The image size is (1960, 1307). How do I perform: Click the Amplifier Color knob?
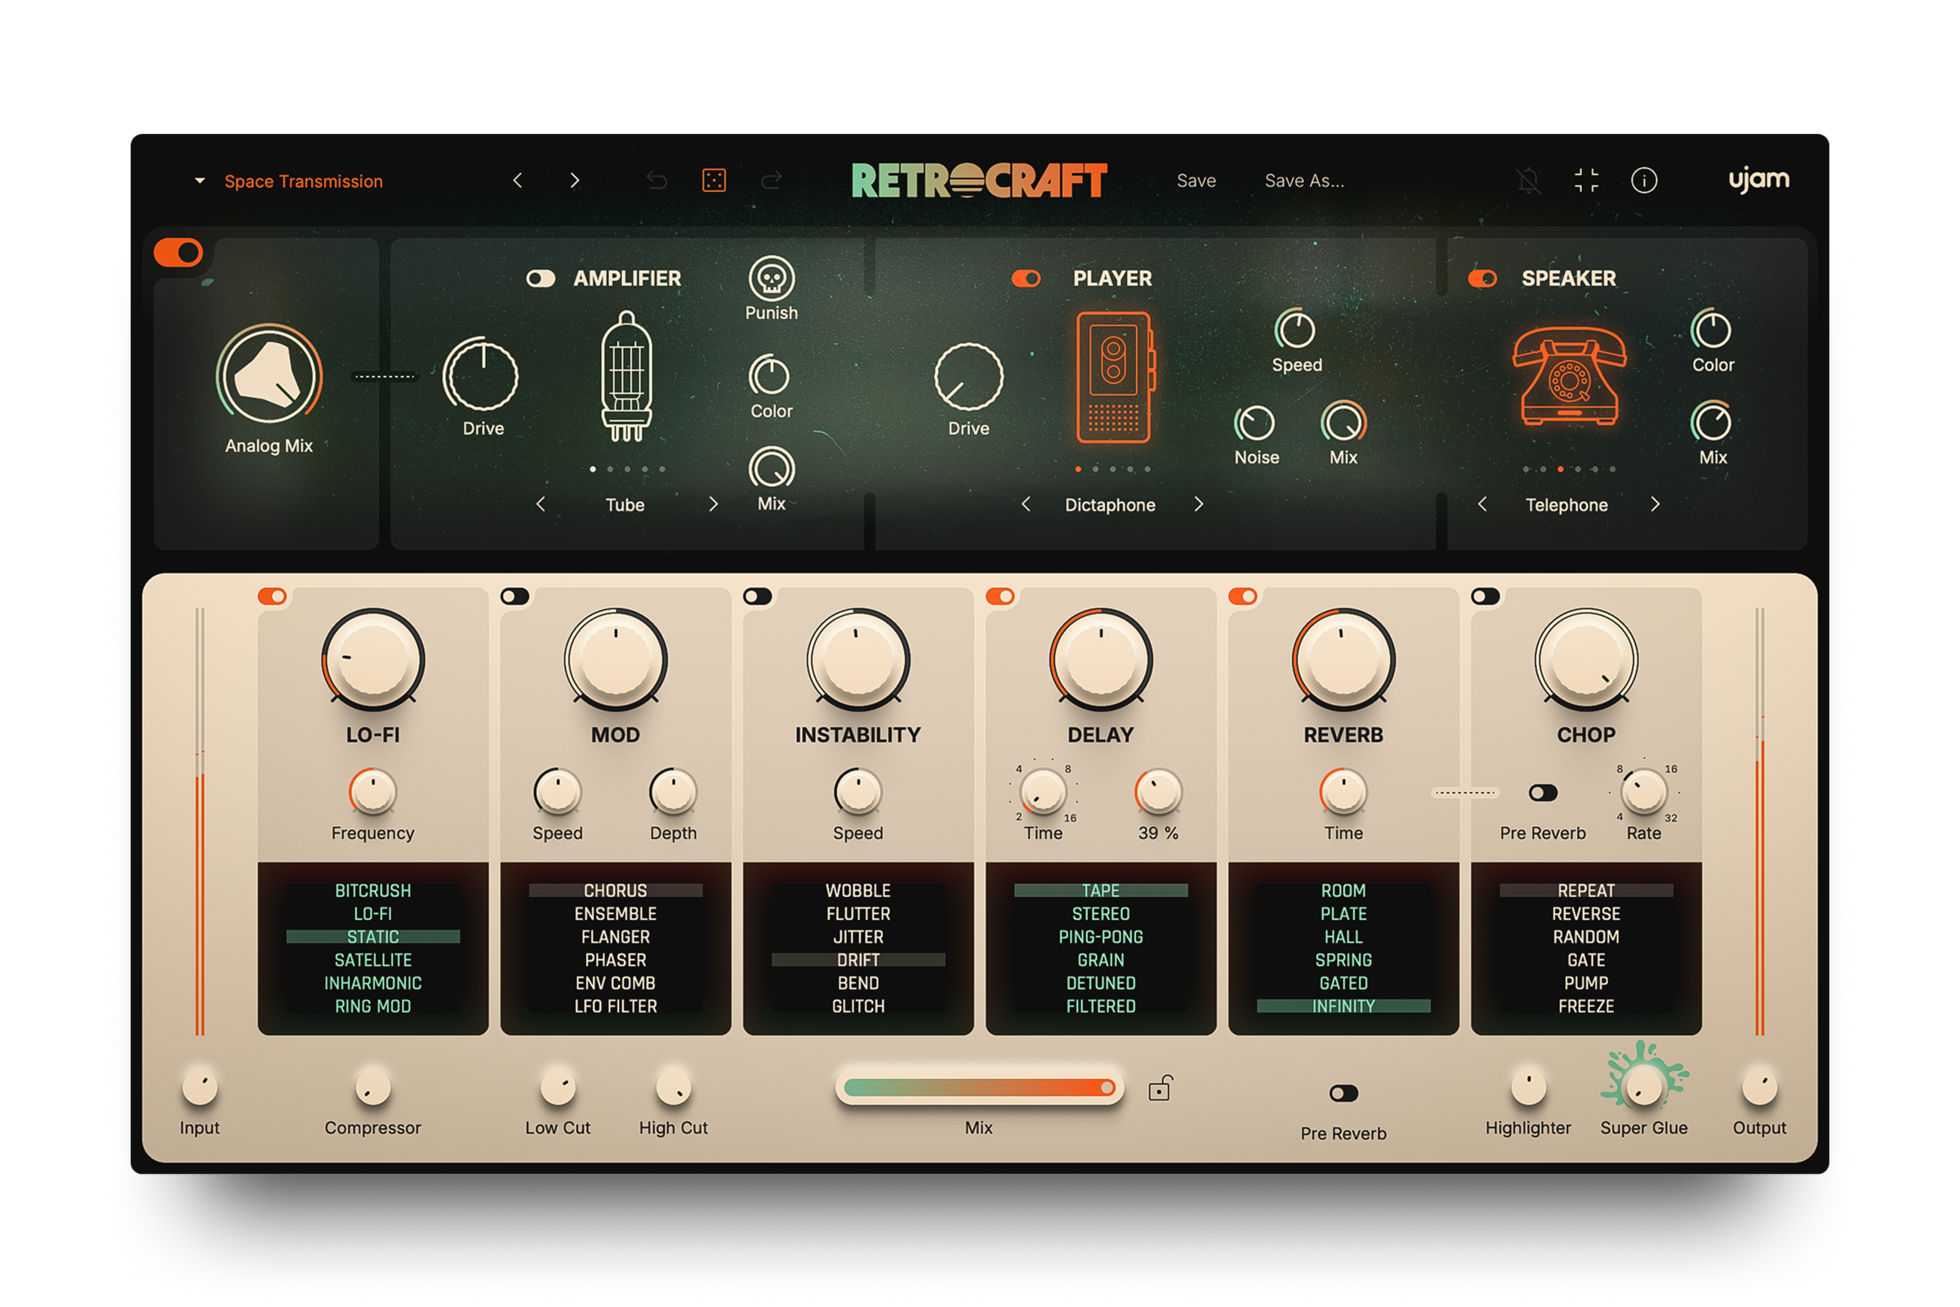(770, 376)
